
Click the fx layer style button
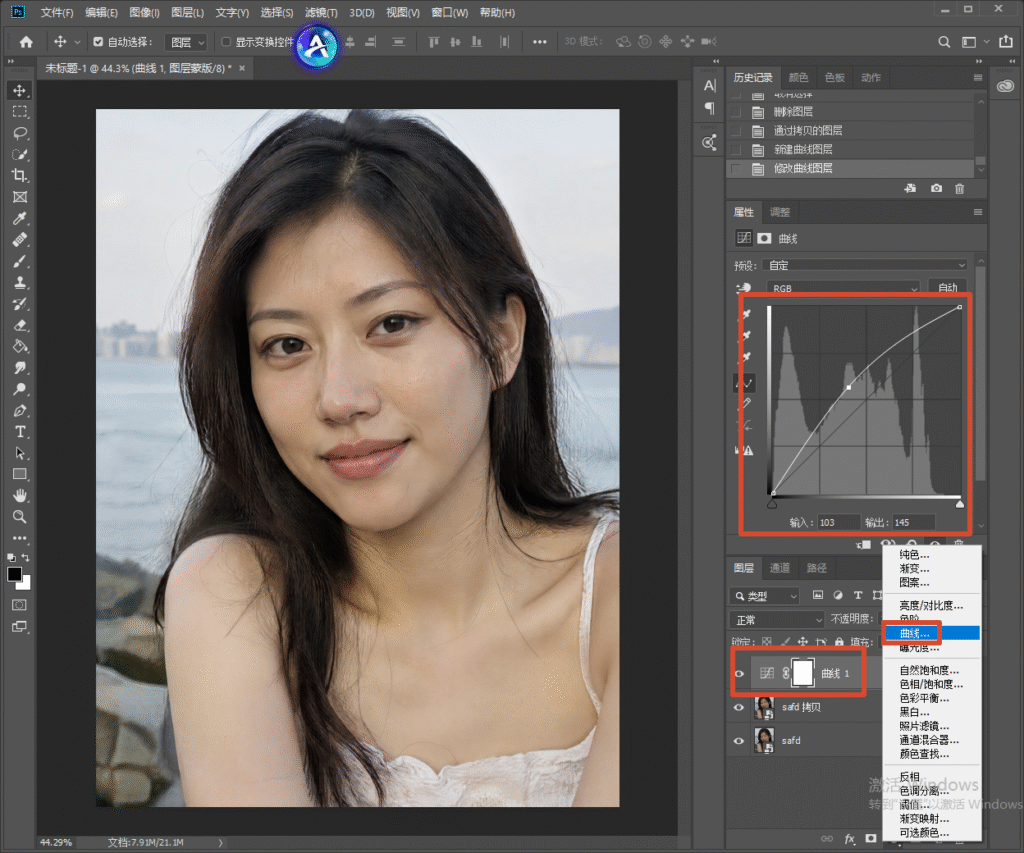tap(849, 839)
